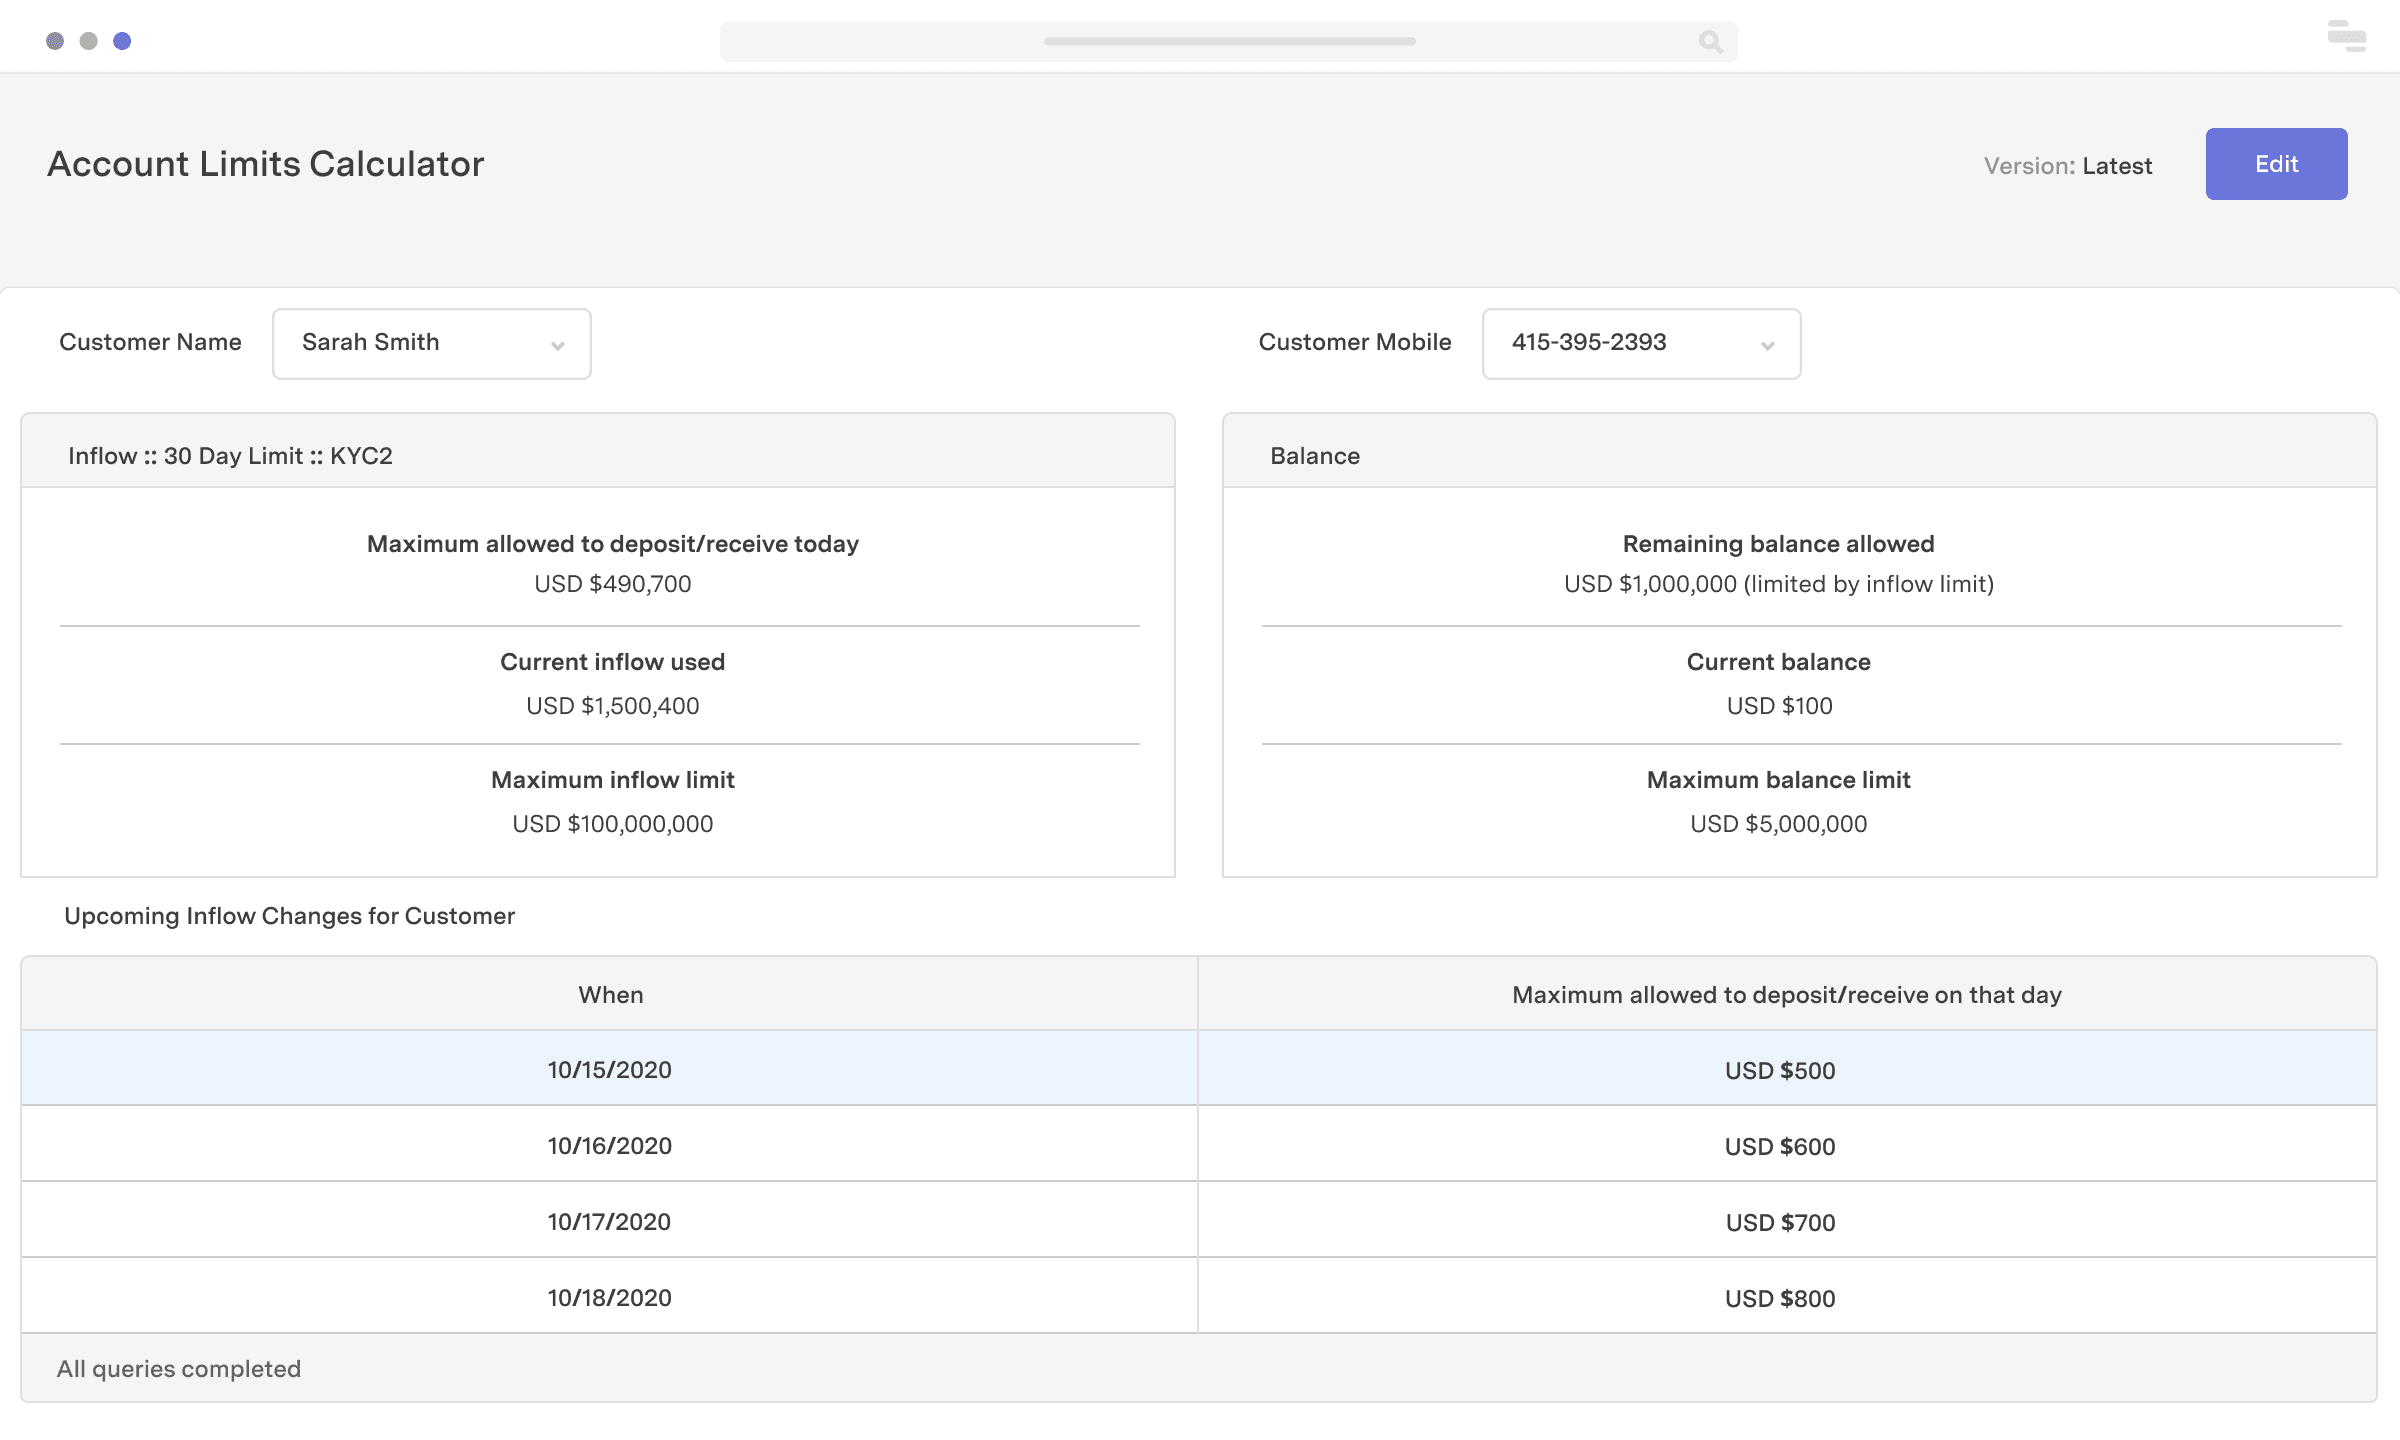Image resolution: width=2400 pixels, height=1440 pixels.
Task: Click the All queries completed status bar
Action: (179, 1368)
